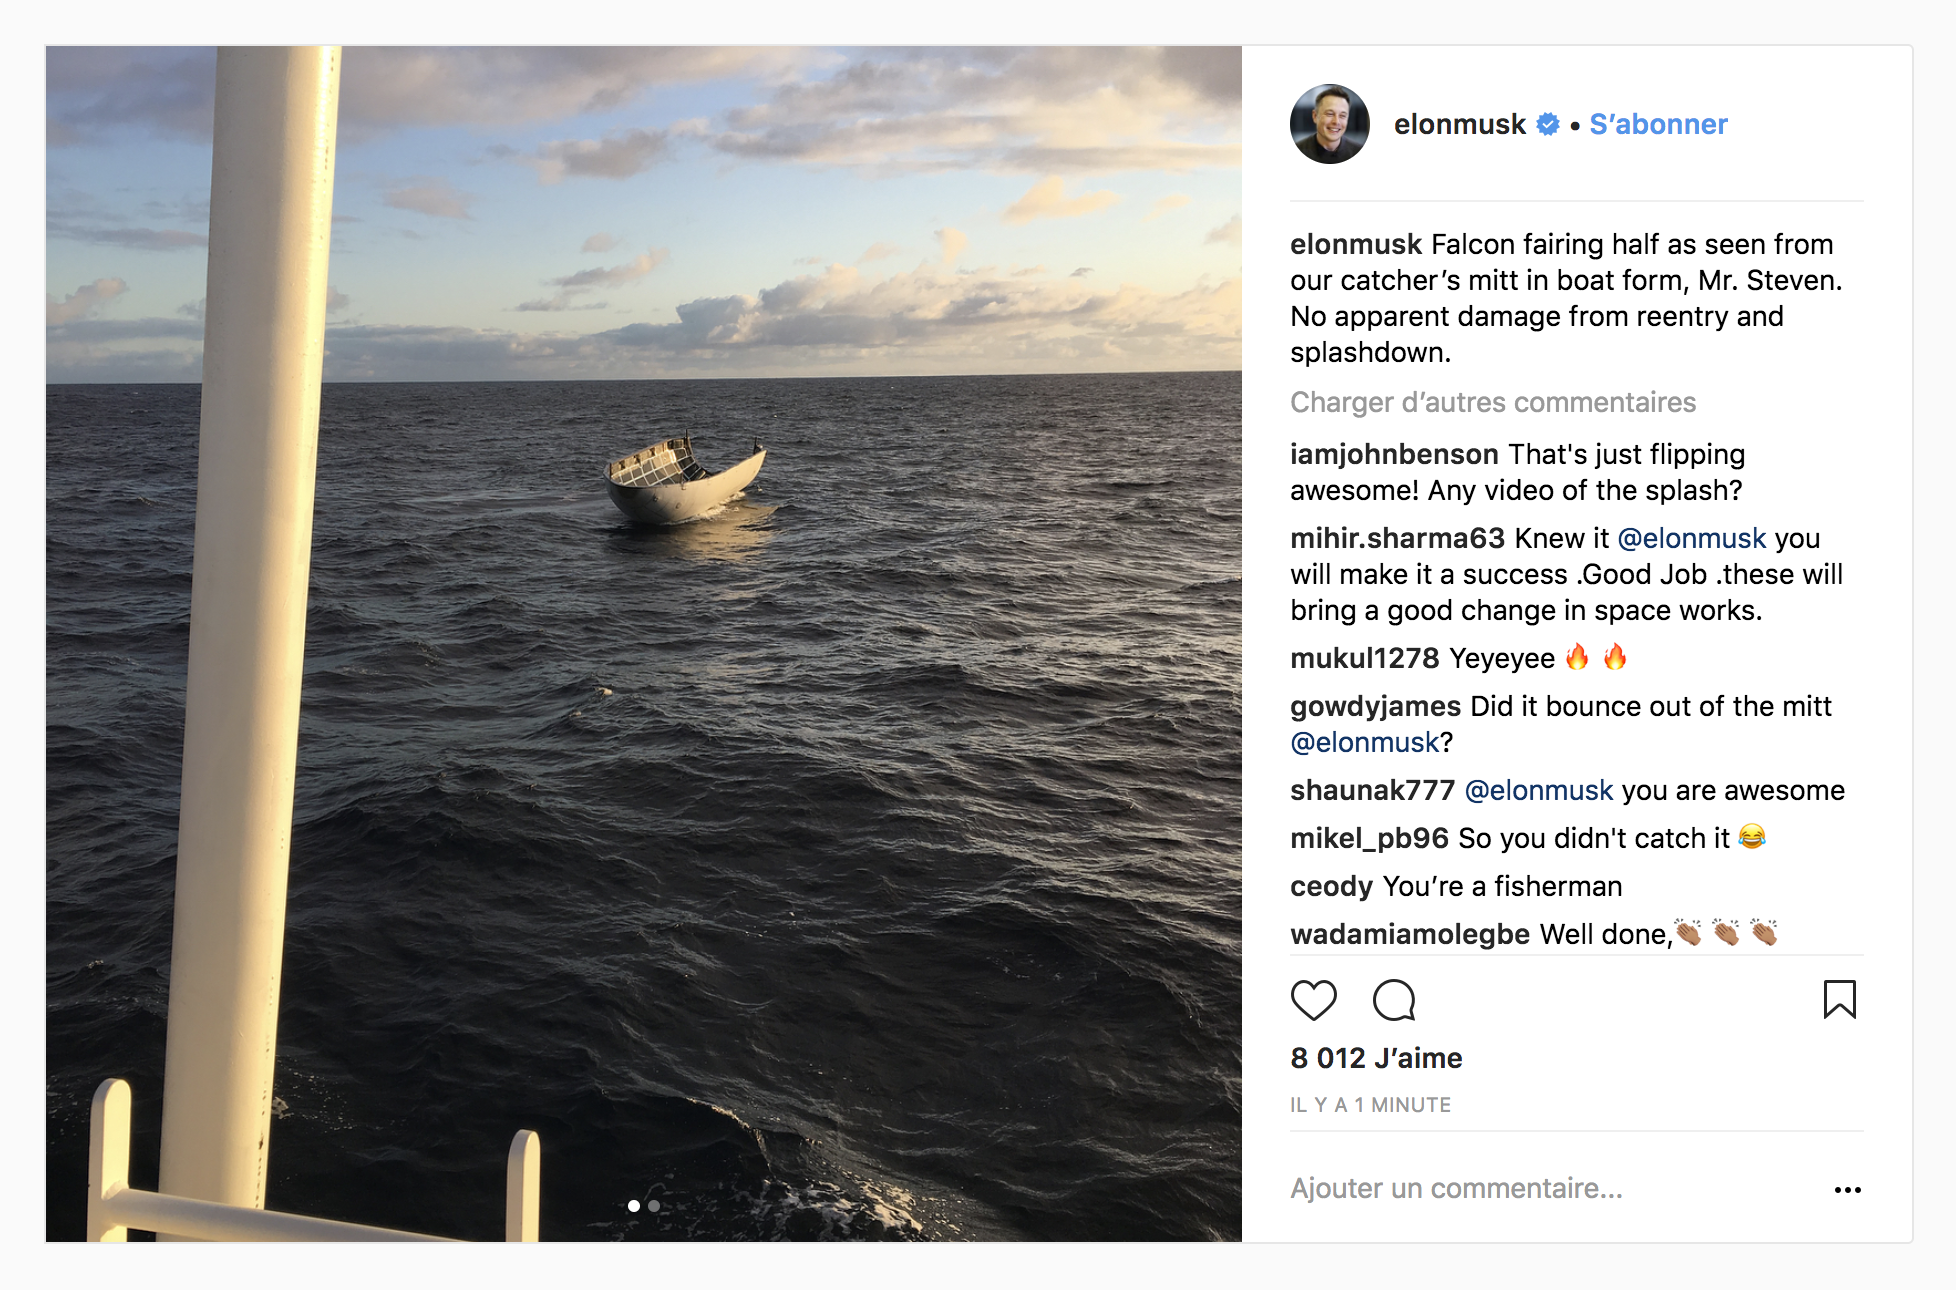Select the first carousel indicator dot
The image size is (1956, 1290).
[634, 1206]
